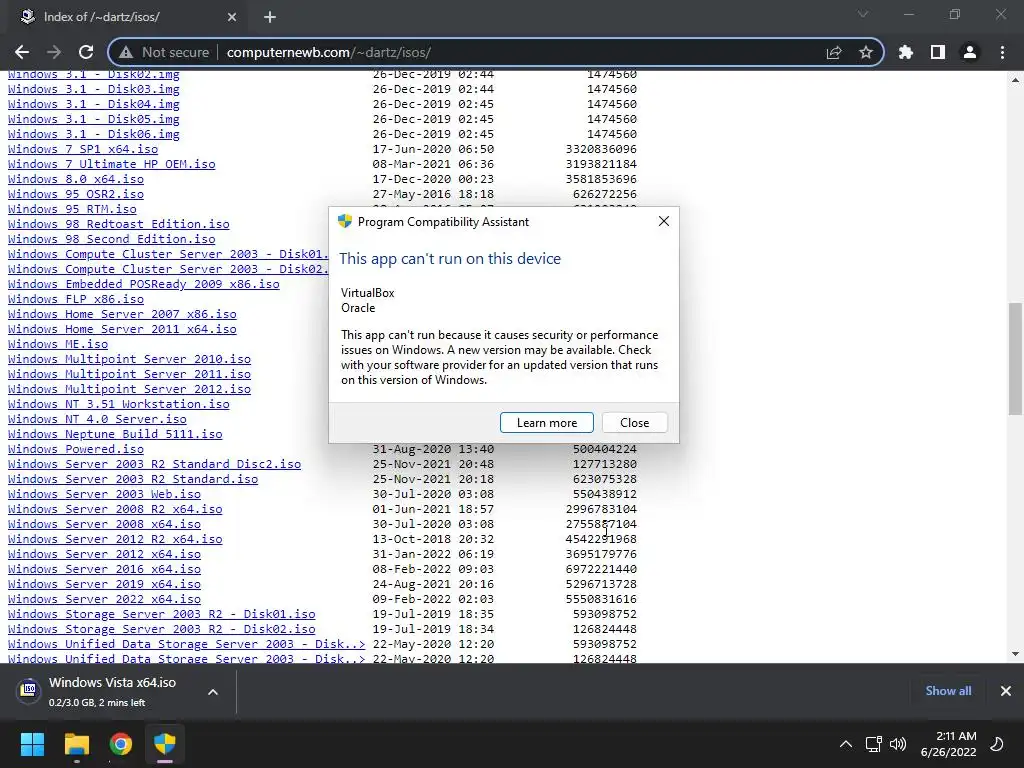Open Windows 95 OSR2.iso link
1024x768 pixels.
76,194
